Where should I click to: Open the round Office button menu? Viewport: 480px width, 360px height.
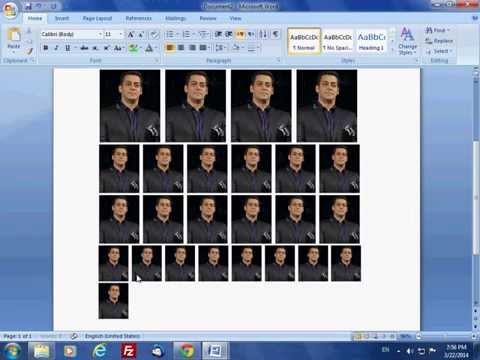[x=10, y=9]
